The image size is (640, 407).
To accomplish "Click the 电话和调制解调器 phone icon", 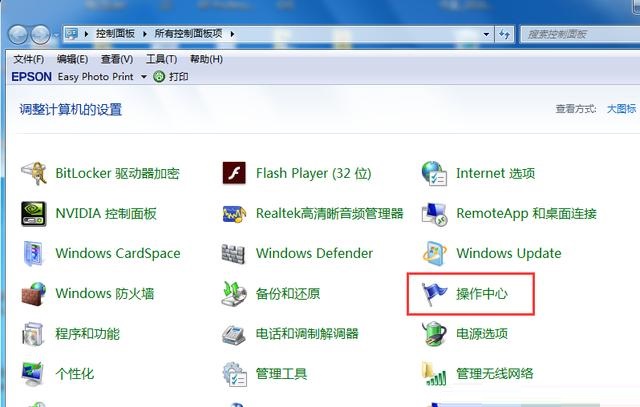I will click(234, 334).
